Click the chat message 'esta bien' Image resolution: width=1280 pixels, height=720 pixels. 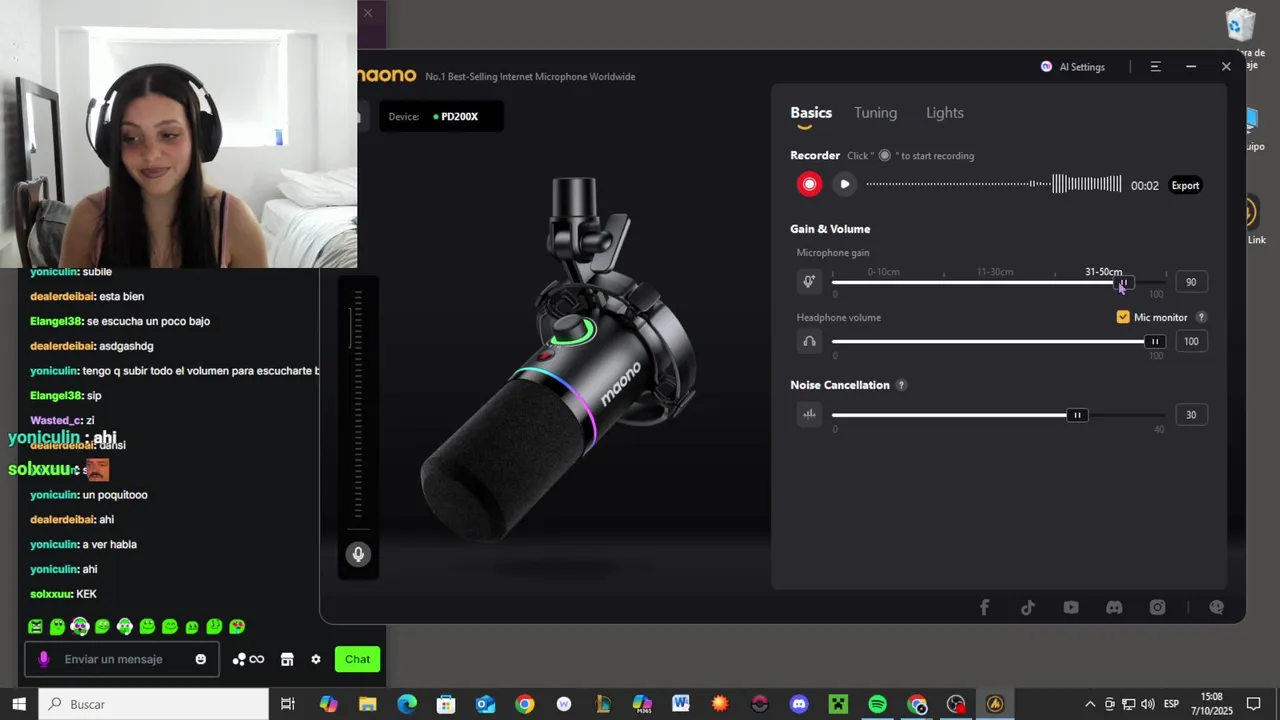pyautogui.click(x=121, y=297)
